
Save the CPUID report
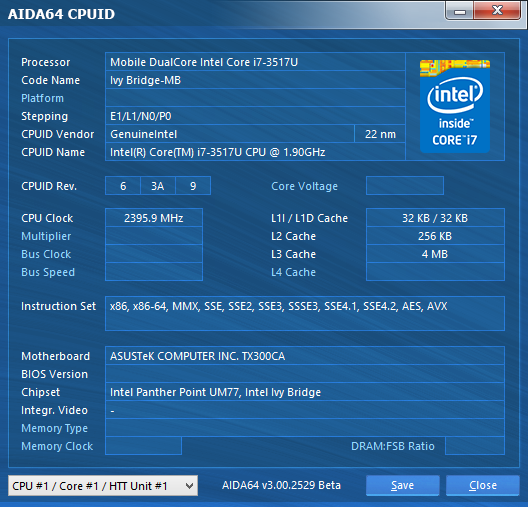click(402, 485)
